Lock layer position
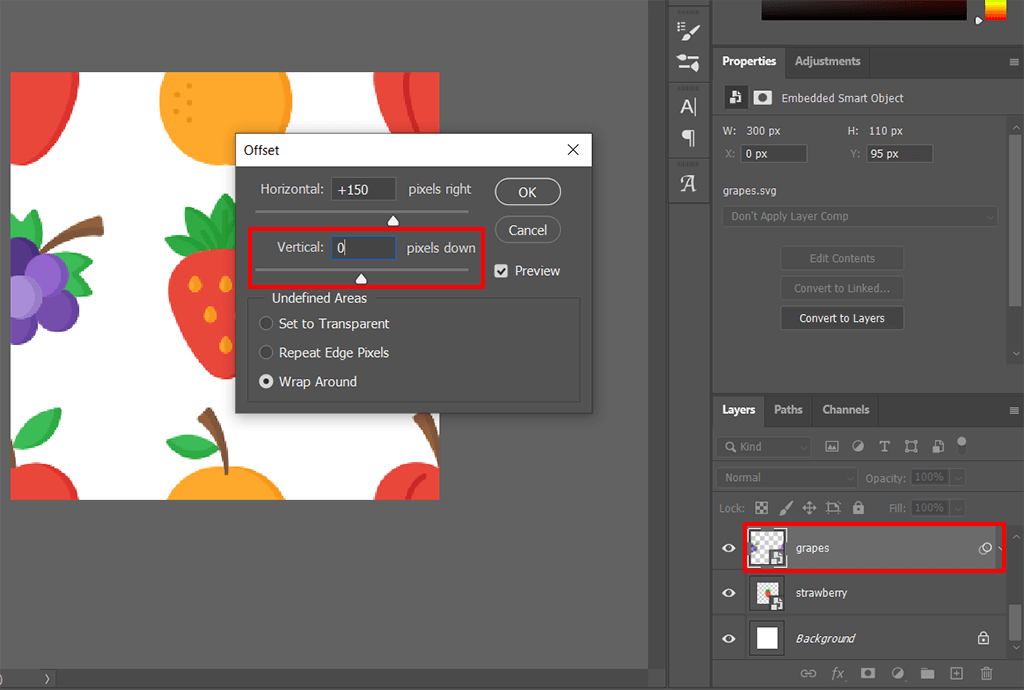The image size is (1024, 690). 809,508
